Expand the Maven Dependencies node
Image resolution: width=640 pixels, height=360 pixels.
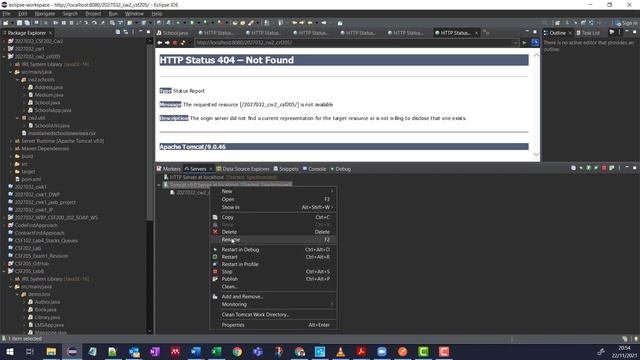point(11,149)
